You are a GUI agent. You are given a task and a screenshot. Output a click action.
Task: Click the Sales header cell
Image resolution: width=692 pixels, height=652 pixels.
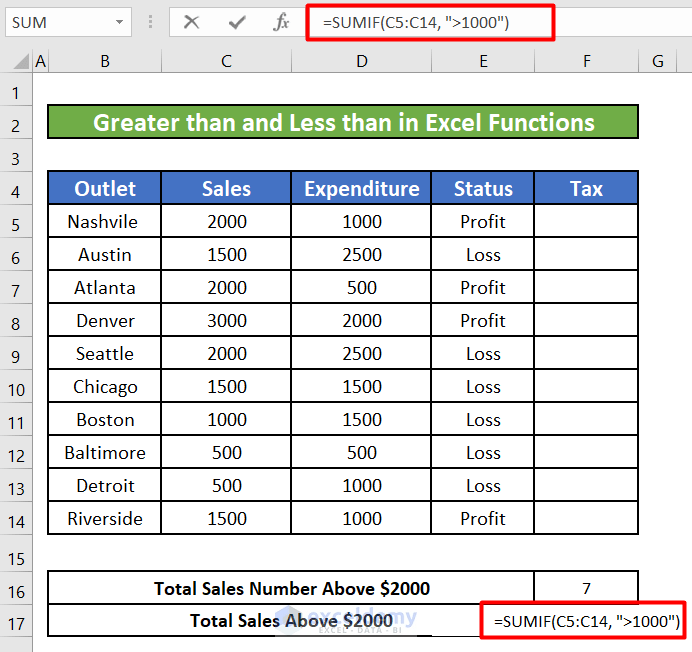(x=226, y=188)
